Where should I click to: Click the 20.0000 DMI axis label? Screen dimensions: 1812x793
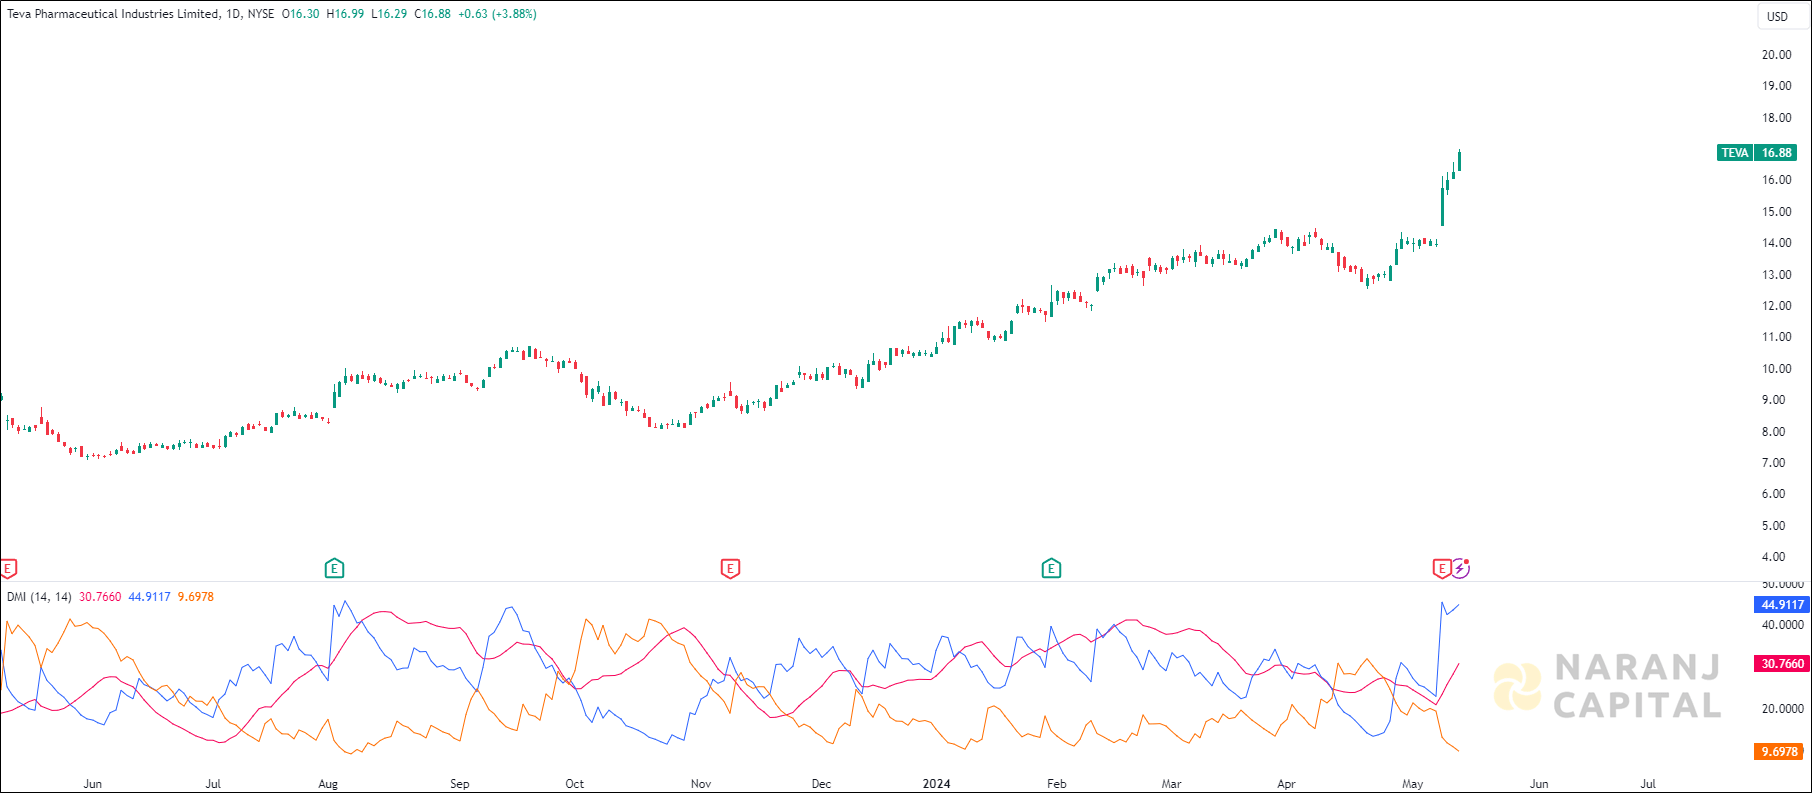coord(1782,709)
